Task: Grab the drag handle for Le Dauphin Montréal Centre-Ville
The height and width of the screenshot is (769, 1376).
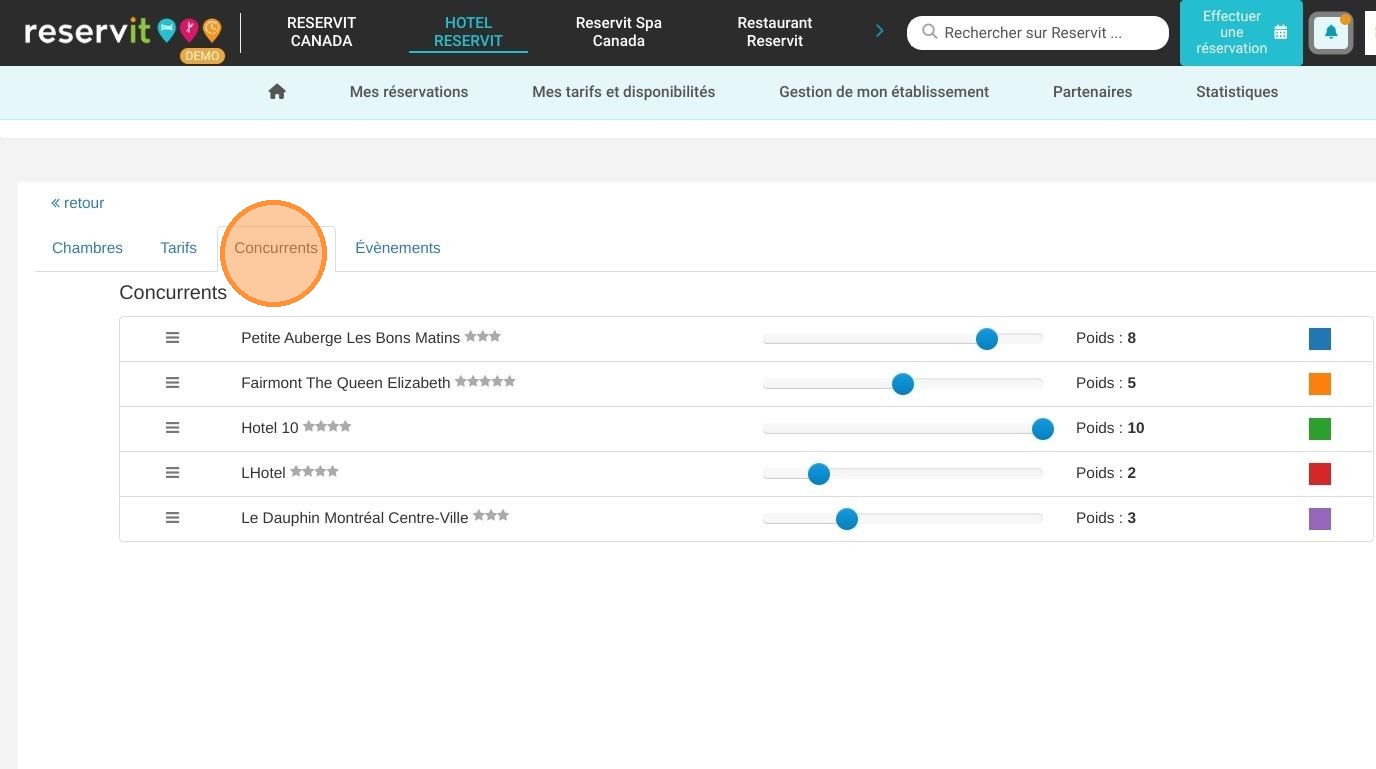Action: coord(172,518)
